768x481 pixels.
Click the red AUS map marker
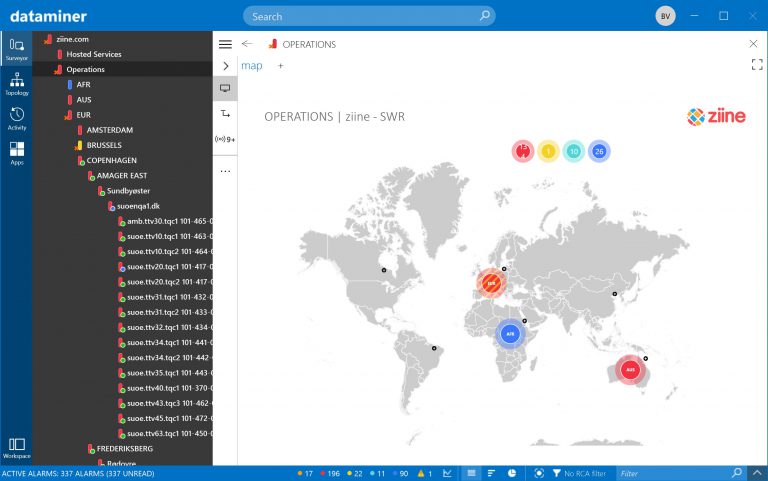(629, 369)
